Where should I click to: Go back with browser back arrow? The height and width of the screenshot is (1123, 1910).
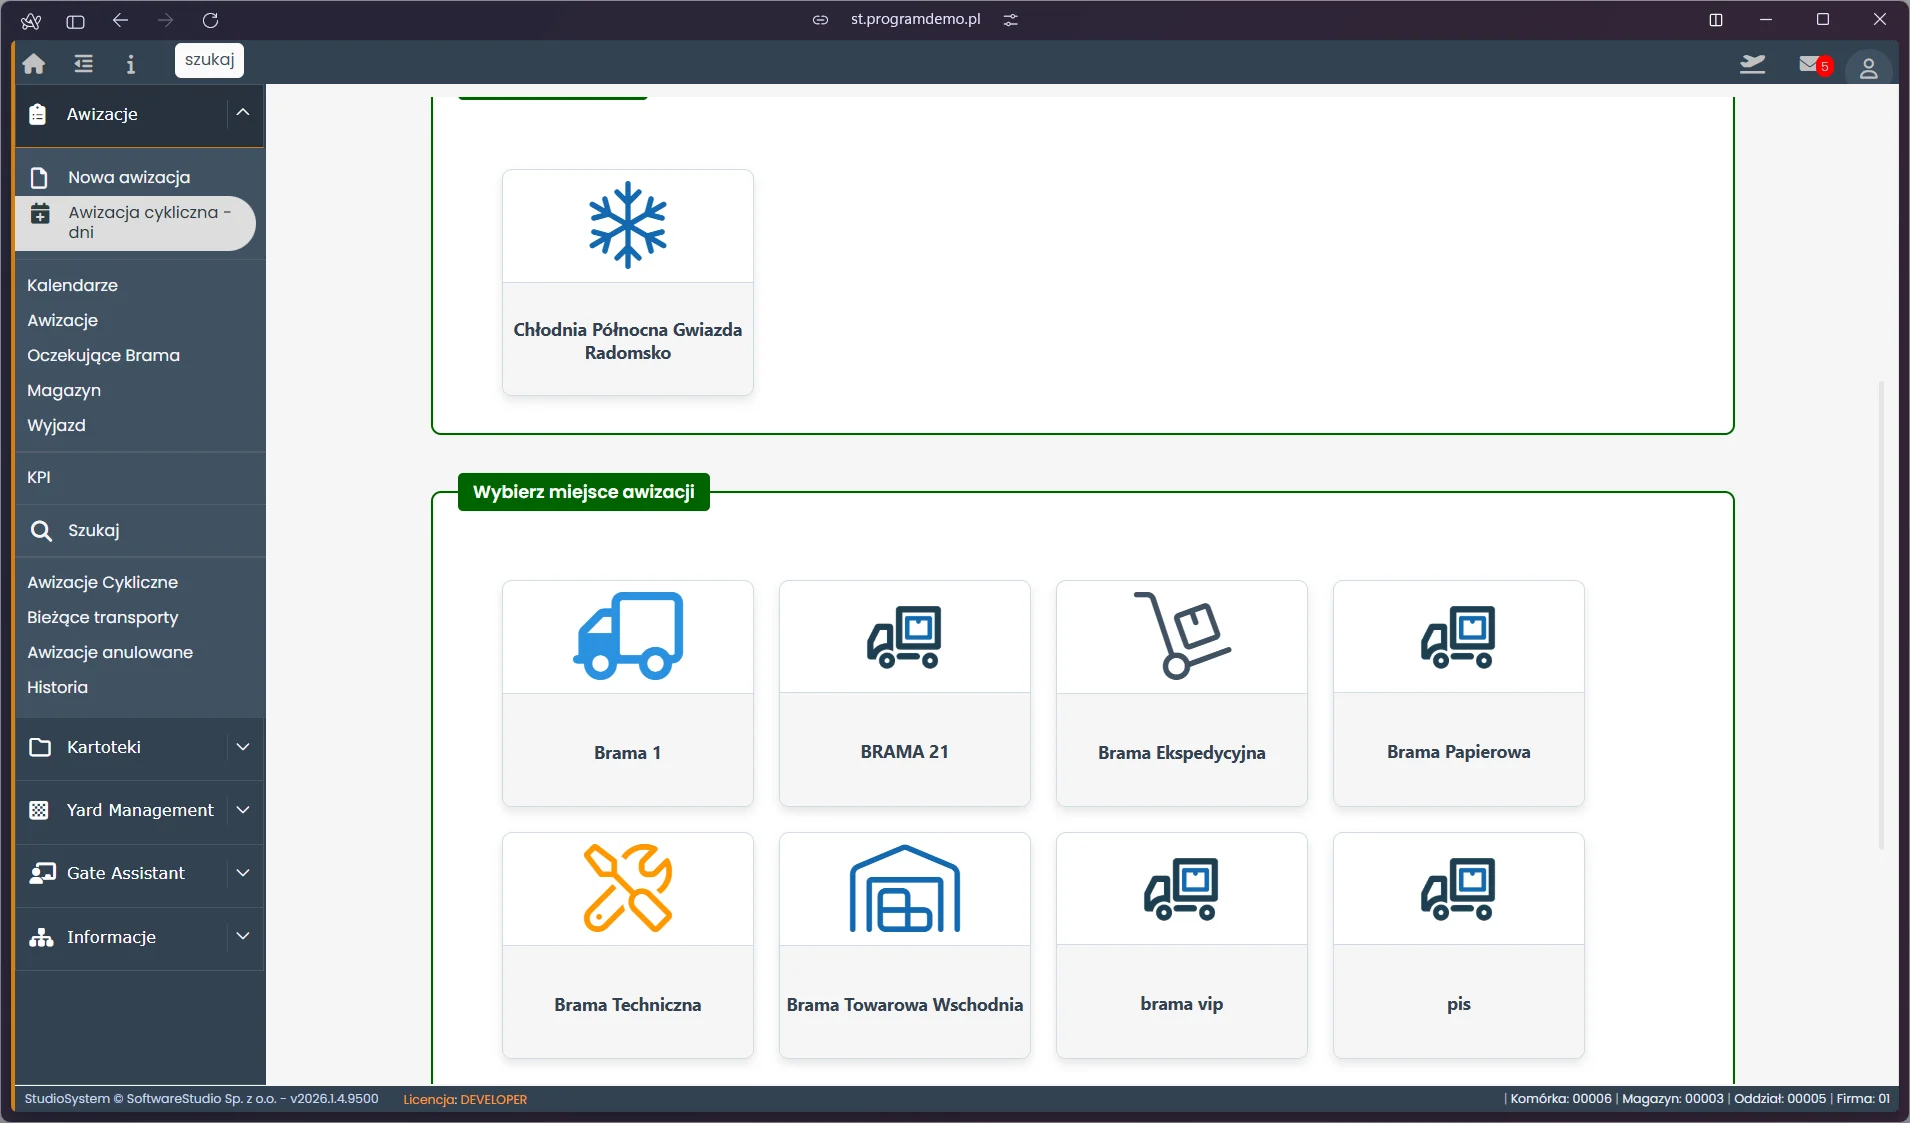[x=120, y=20]
